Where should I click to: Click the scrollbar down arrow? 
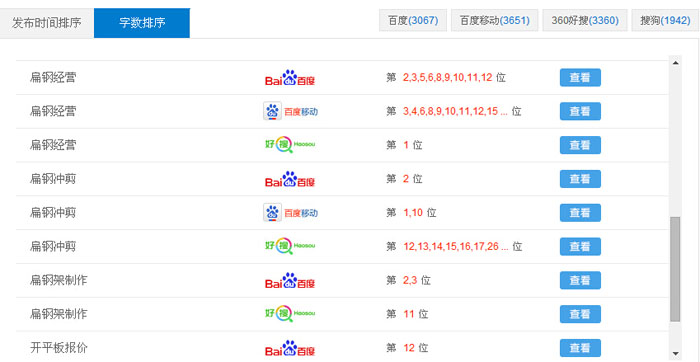coord(675,353)
